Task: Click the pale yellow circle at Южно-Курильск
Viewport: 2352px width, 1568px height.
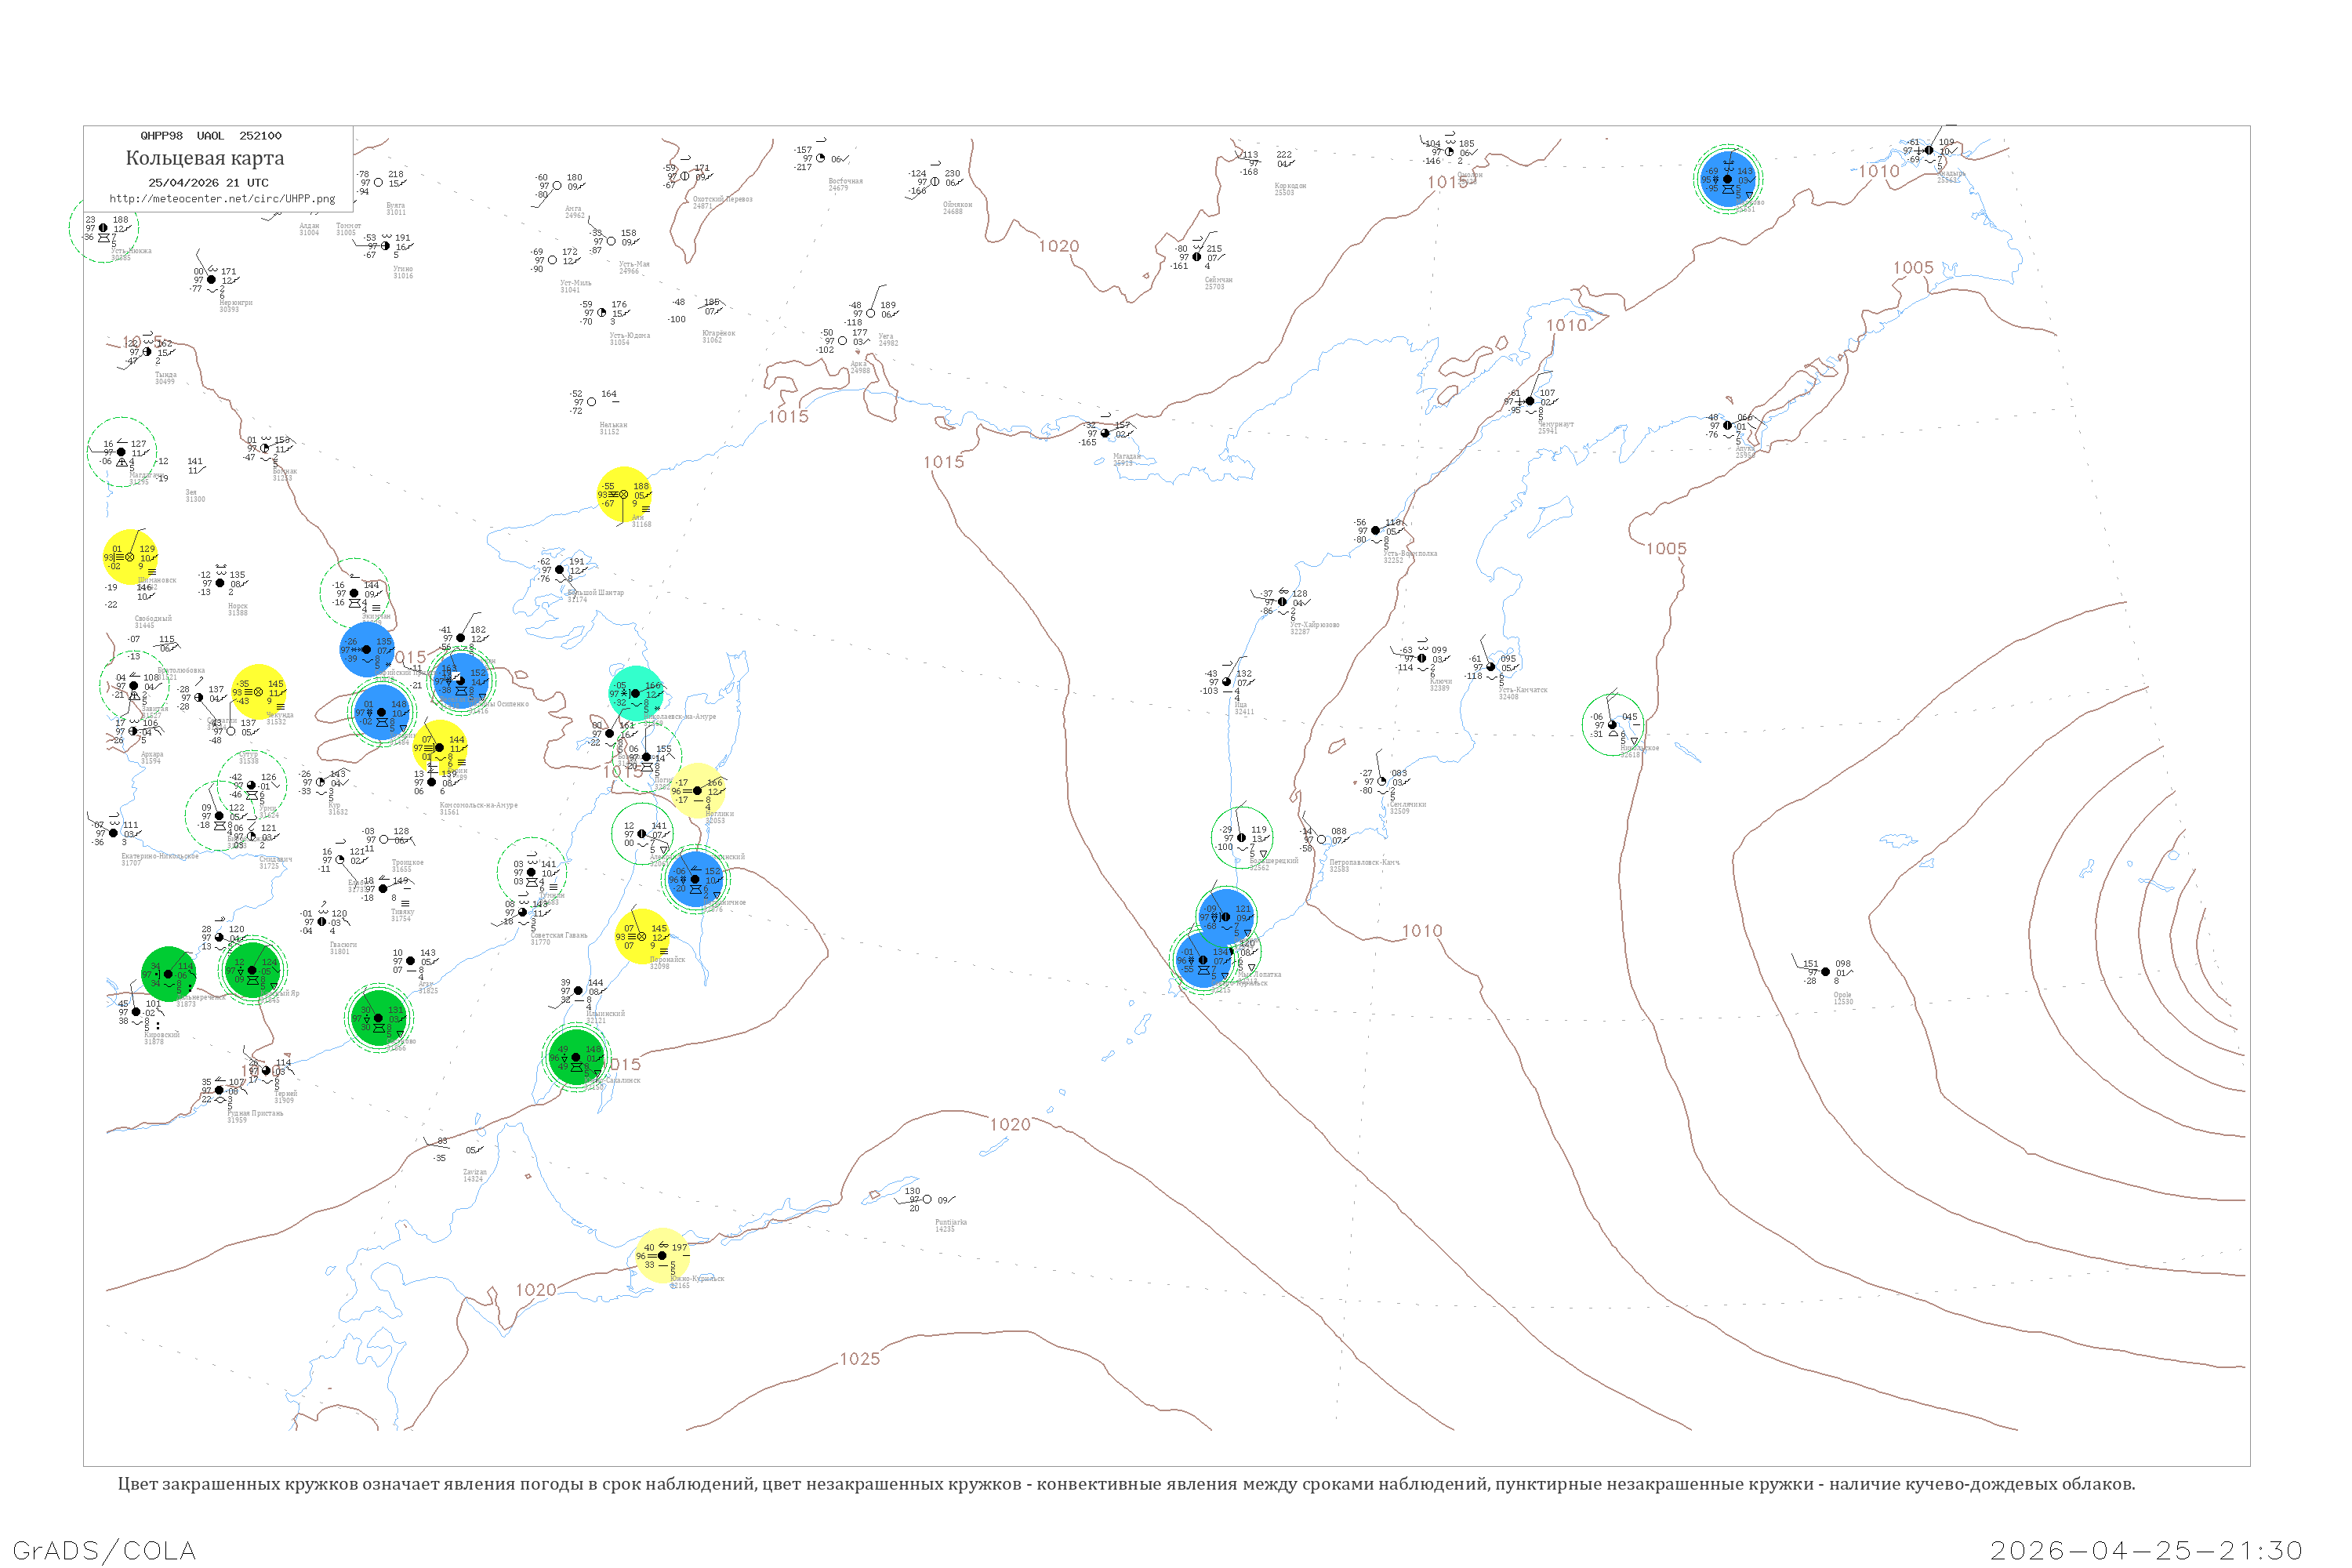Action: [662, 1256]
